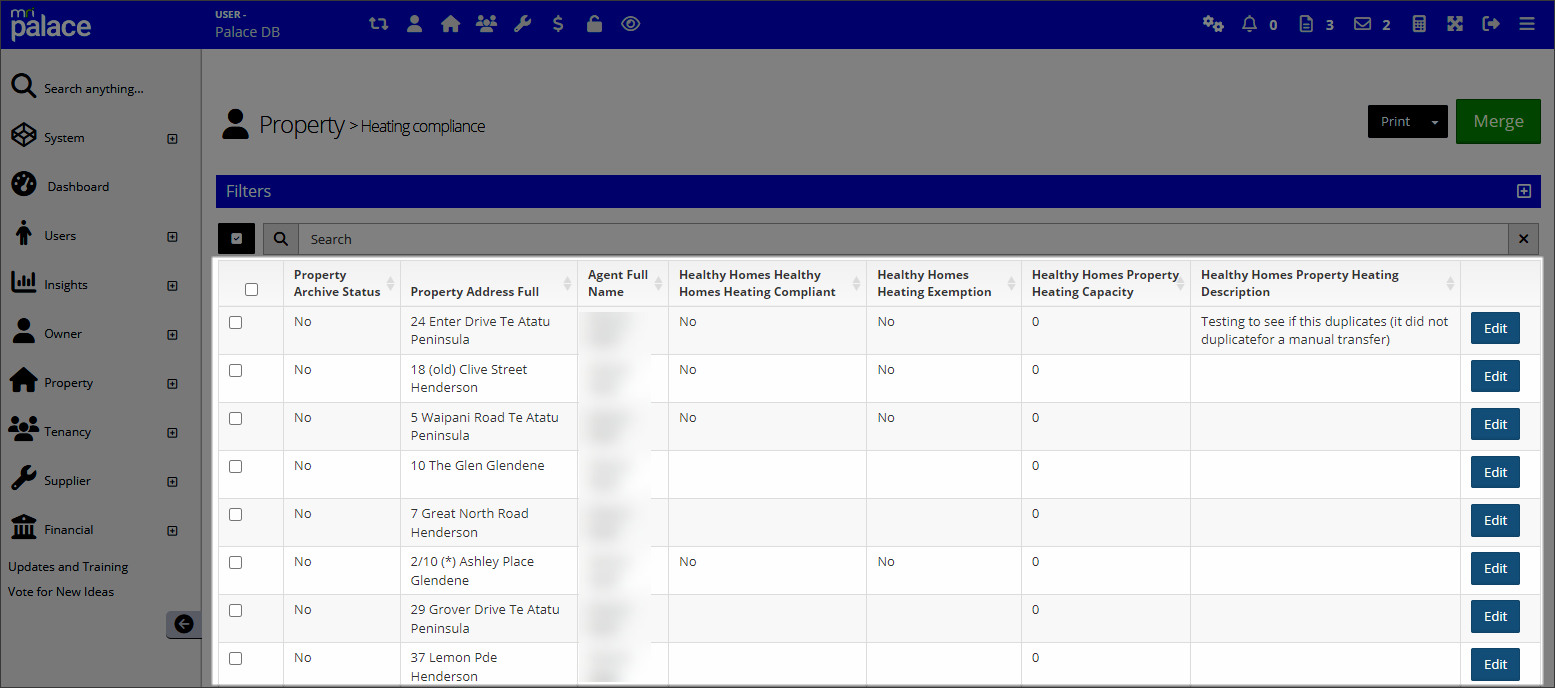
Task: Click the green Merge button
Action: click(1498, 121)
